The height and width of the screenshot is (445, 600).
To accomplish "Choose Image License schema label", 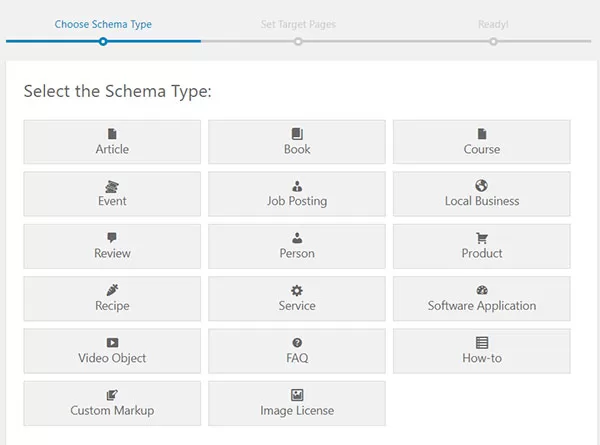I will tap(297, 411).
